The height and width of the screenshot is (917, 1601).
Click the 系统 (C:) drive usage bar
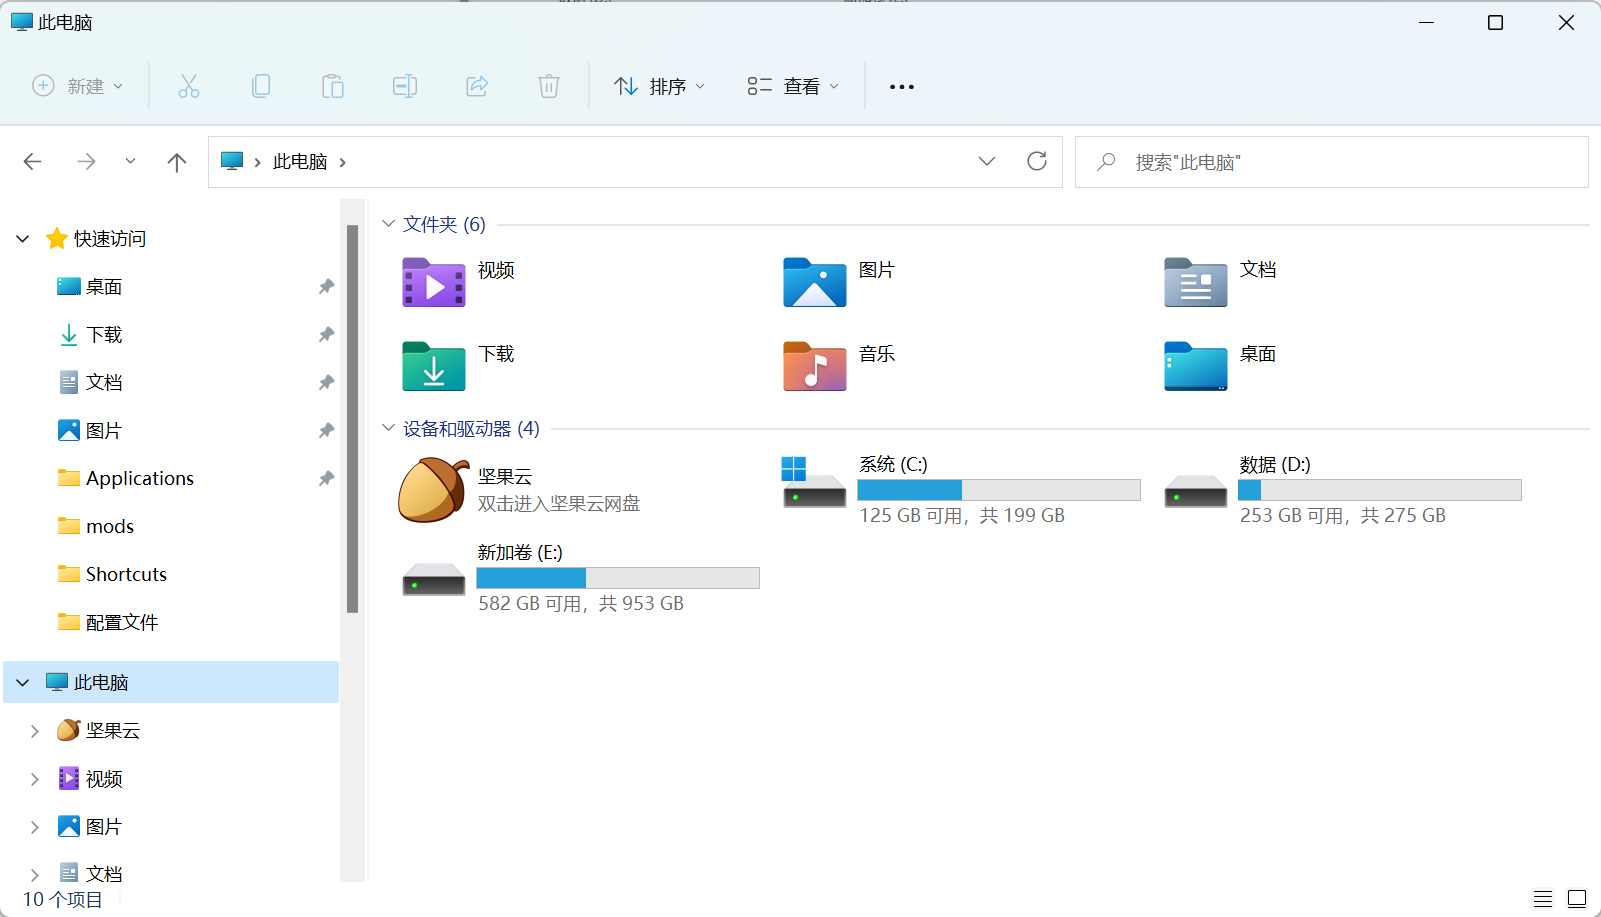pos(998,490)
